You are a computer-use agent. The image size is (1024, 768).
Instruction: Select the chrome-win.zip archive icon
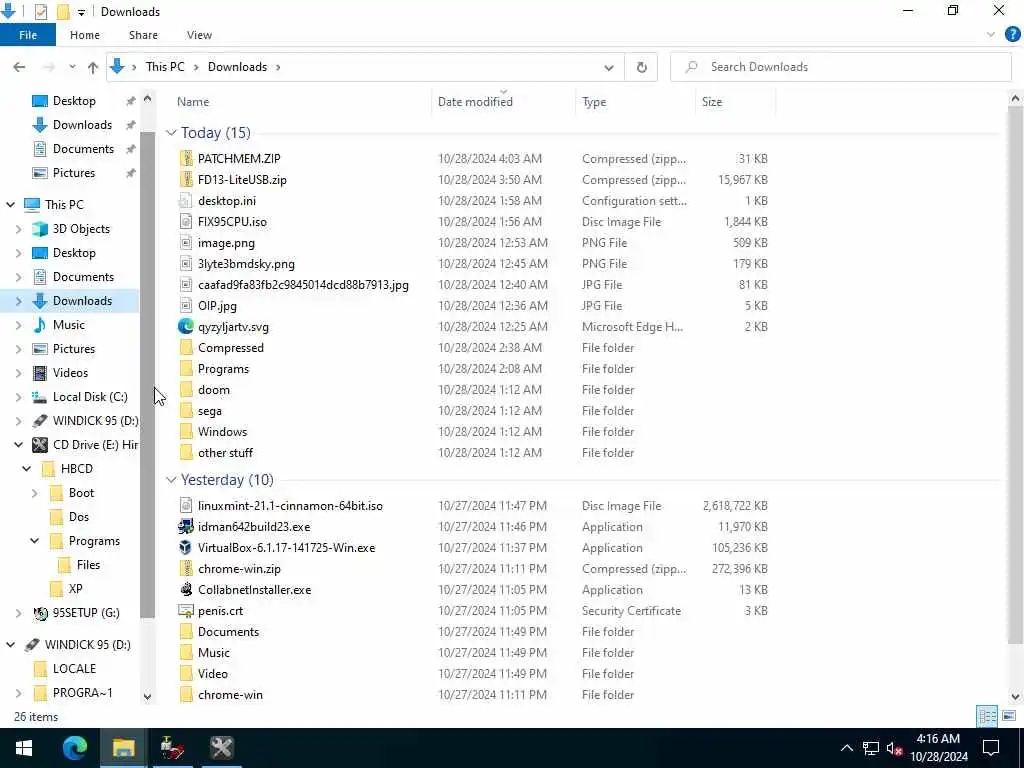[186, 569]
